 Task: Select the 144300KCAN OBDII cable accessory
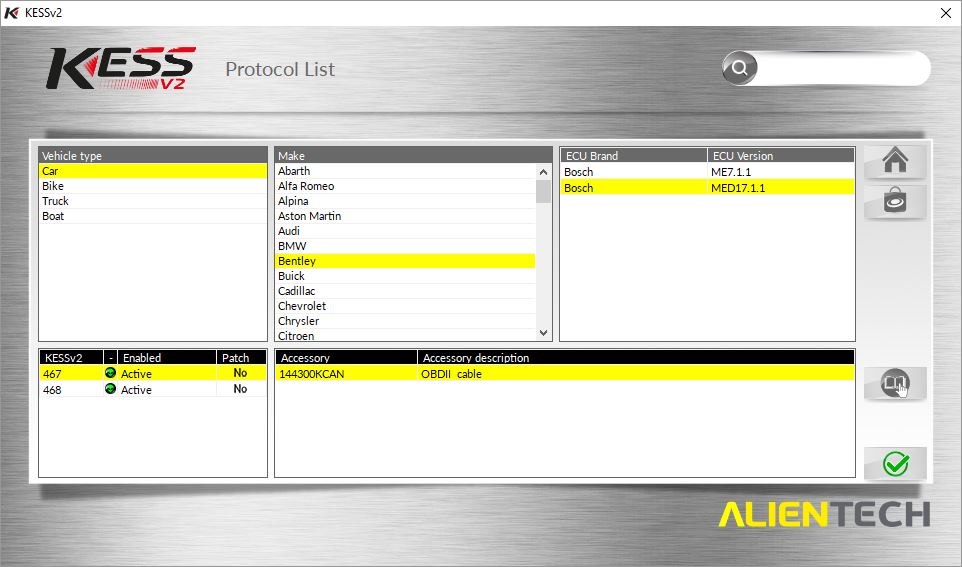pyautogui.click(x=564, y=374)
